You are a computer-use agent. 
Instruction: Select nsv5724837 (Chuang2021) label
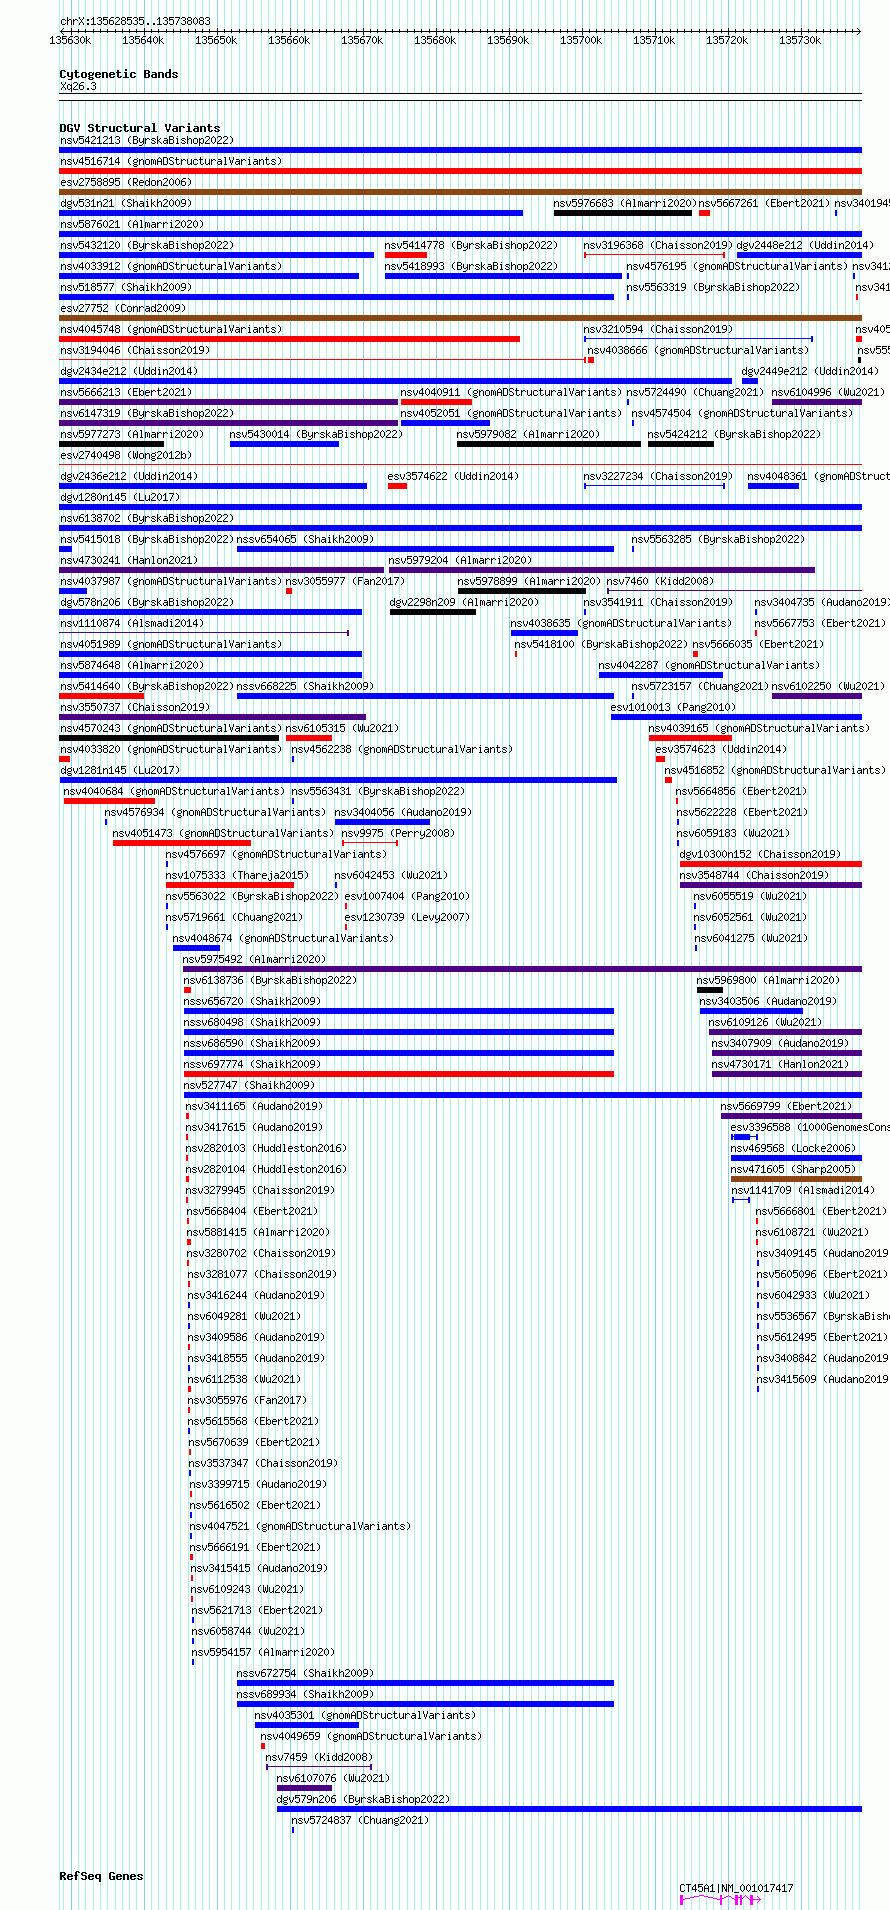pos(360,1820)
